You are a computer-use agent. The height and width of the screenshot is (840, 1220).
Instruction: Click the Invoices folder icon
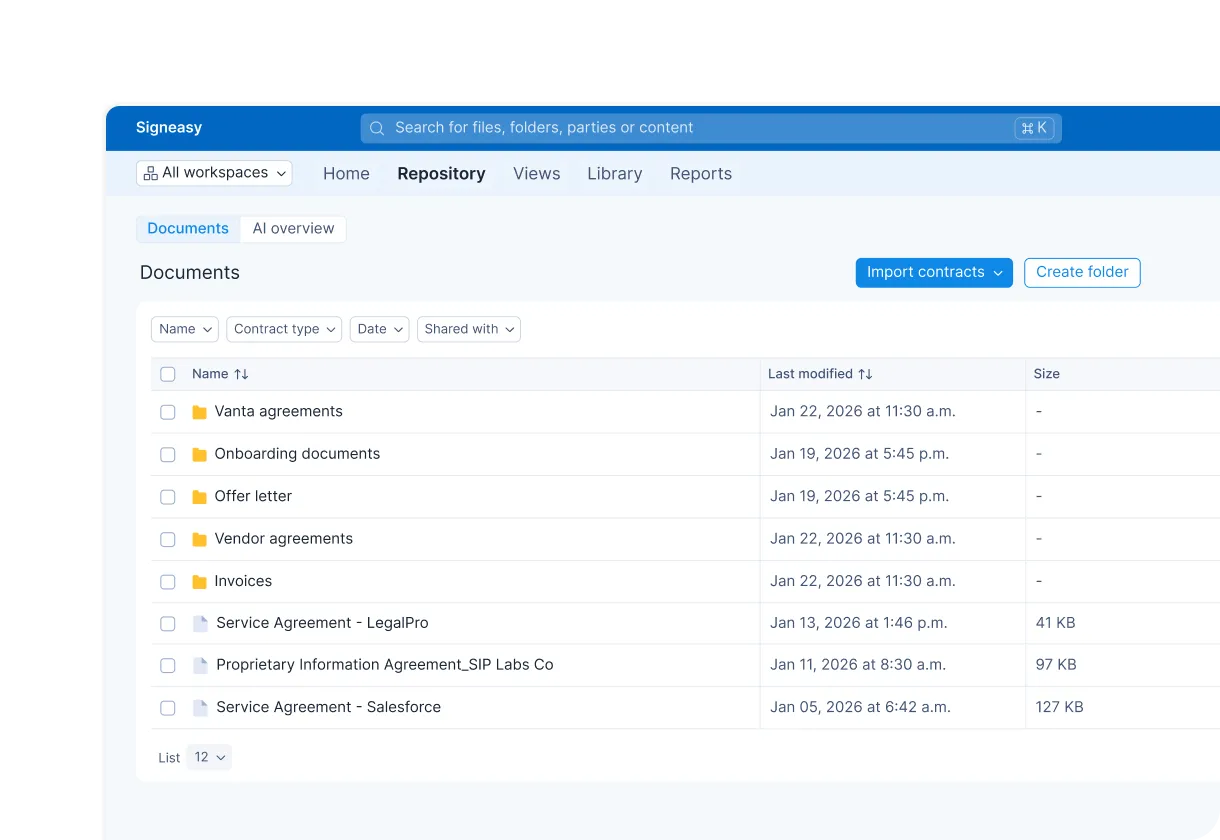pos(199,581)
